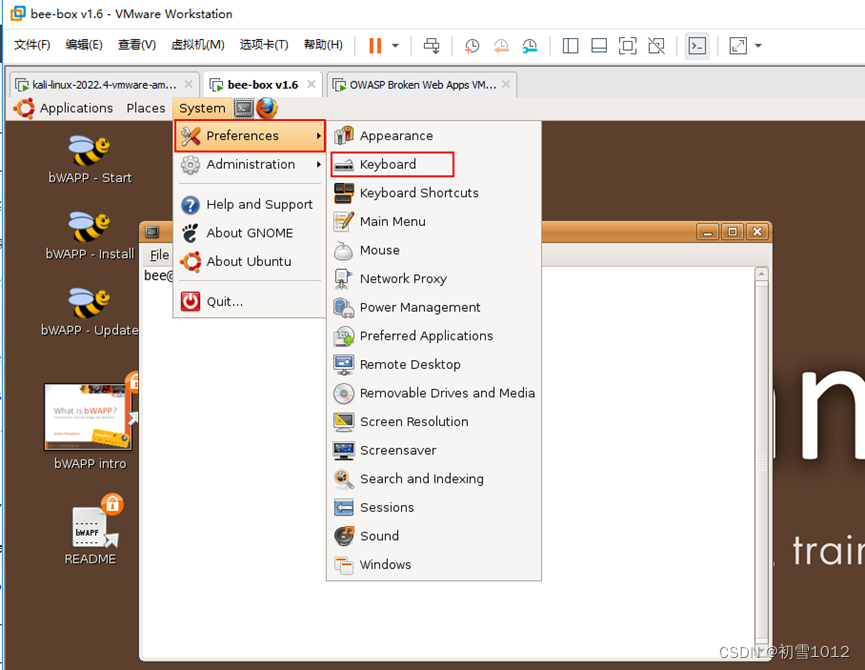The image size is (865, 670).
Task: Open About GNOME
Action: point(250,233)
